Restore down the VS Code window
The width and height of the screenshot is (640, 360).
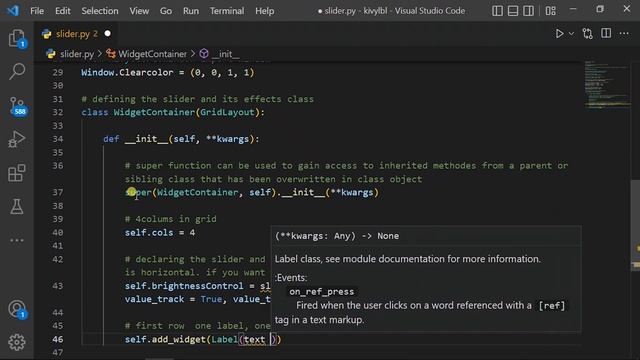pyautogui.click(x=600, y=9)
